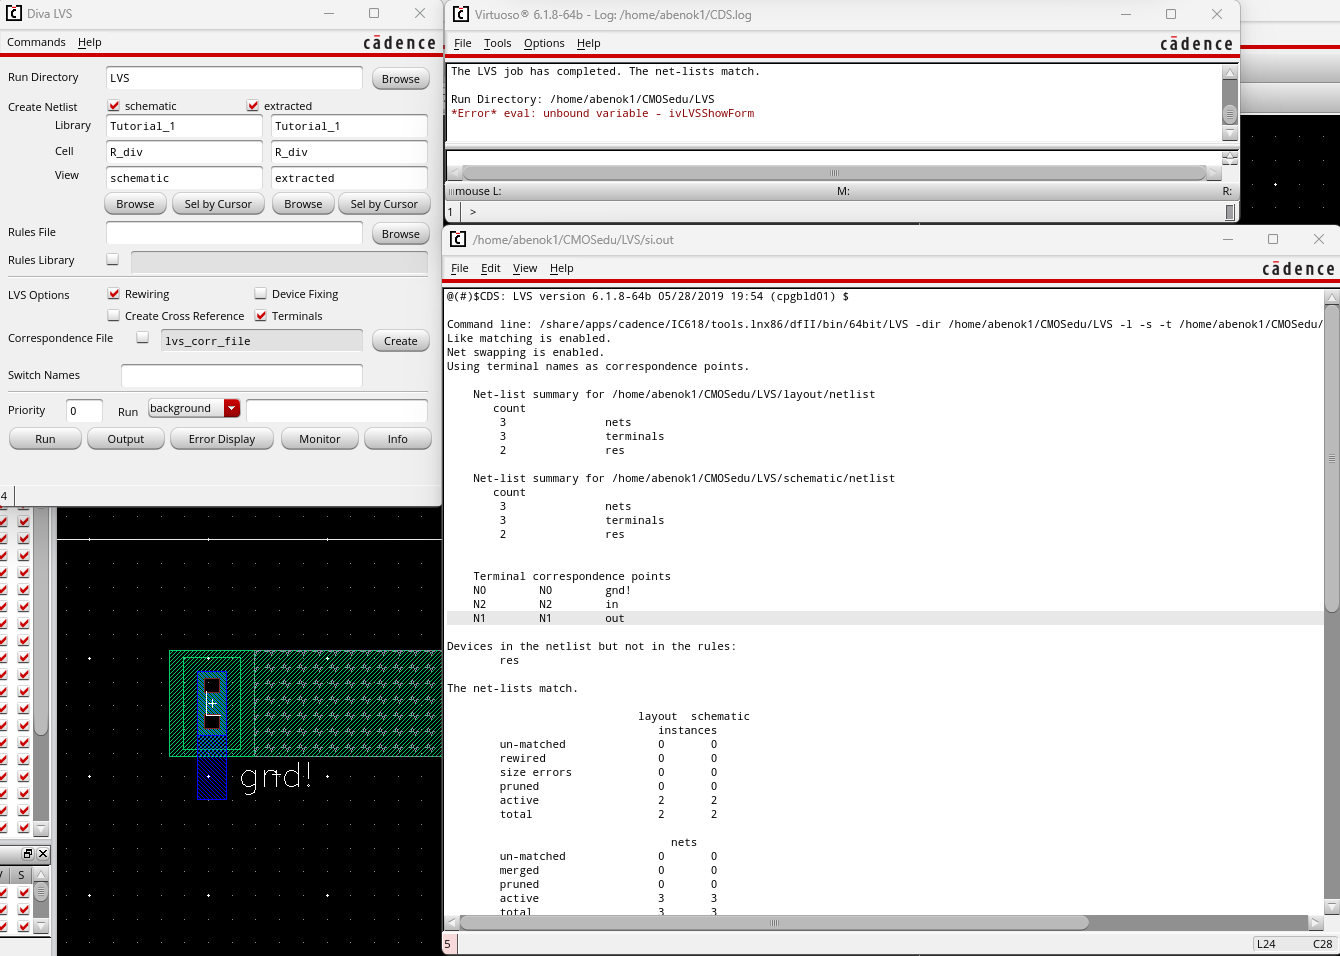Open File menu in Virtuoso log window

coord(463,43)
